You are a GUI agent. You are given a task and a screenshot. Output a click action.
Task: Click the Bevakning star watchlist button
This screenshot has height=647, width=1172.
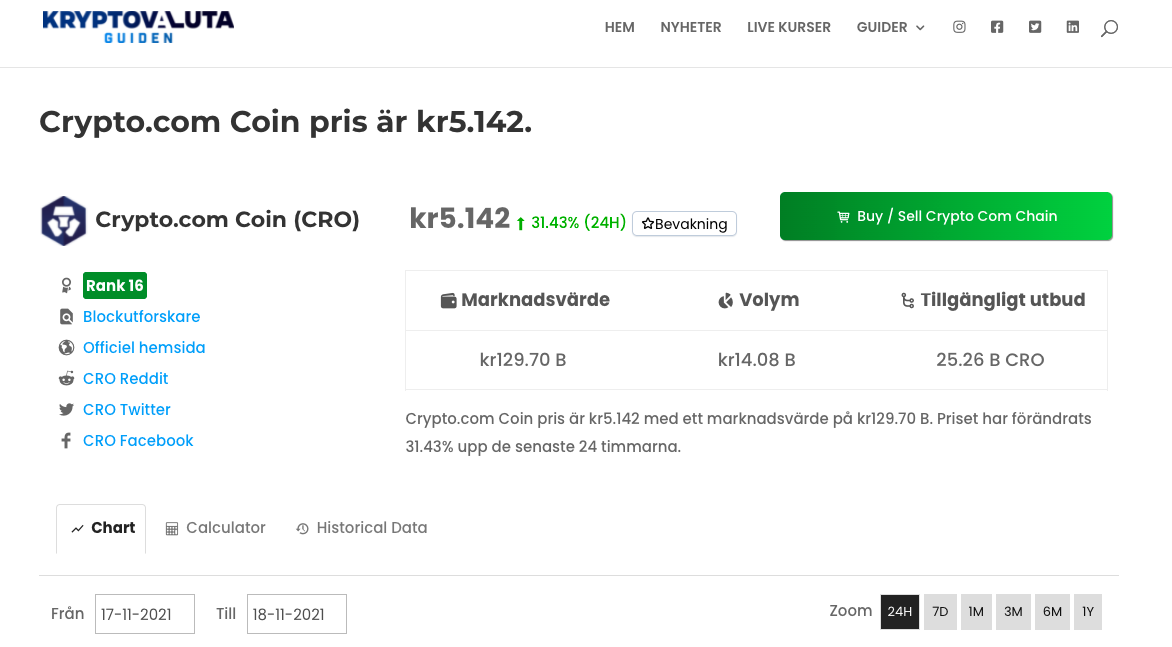684,224
